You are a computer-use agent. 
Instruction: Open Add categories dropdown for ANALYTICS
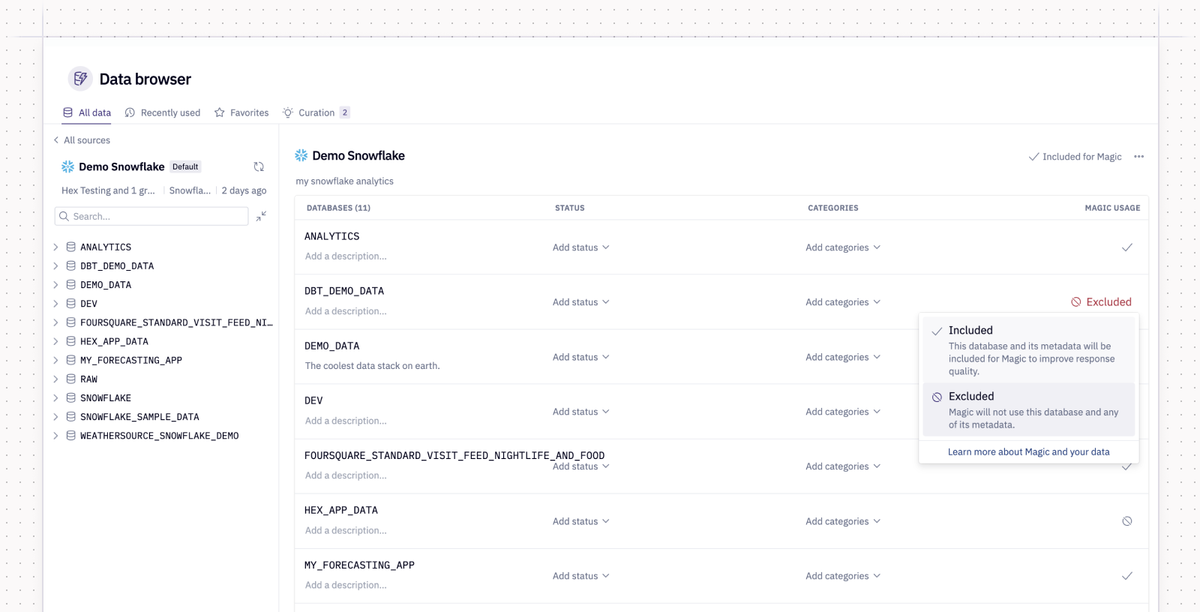pyautogui.click(x=843, y=247)
